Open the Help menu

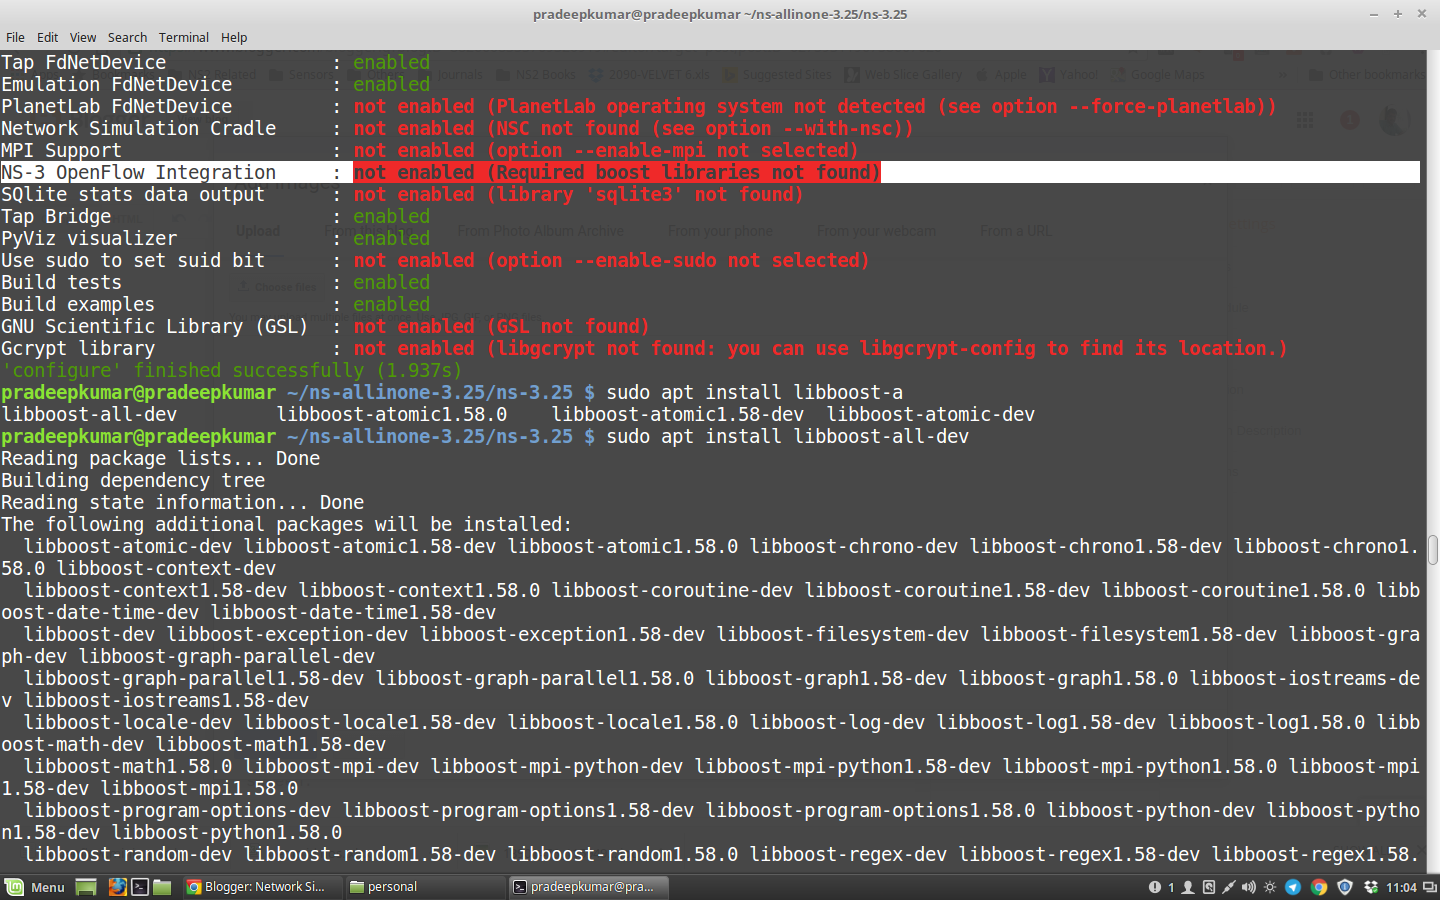(x=233, y=37)
